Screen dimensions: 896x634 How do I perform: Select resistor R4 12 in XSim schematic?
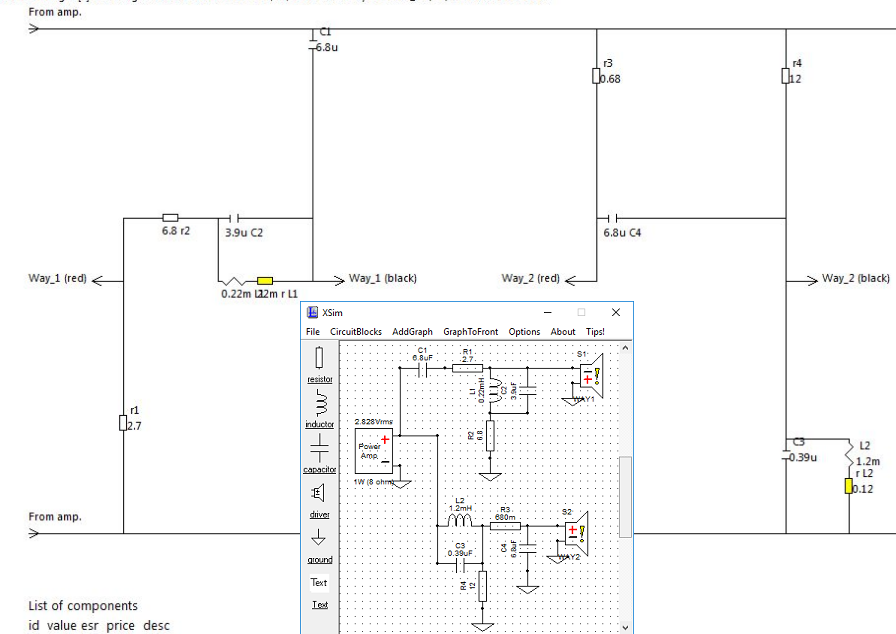[482, 586]
